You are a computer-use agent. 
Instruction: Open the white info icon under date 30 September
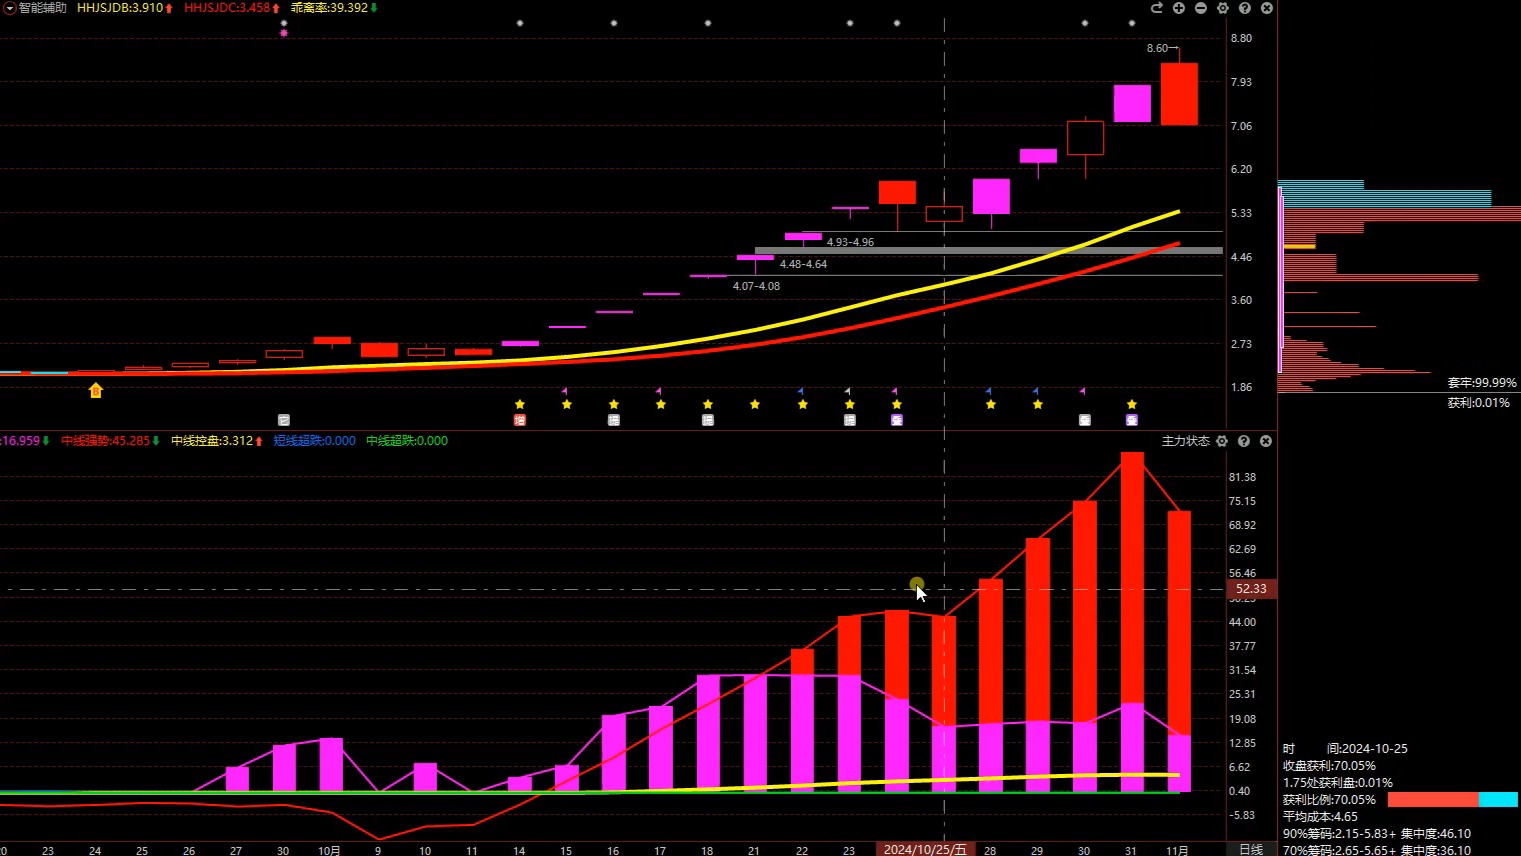284,420
